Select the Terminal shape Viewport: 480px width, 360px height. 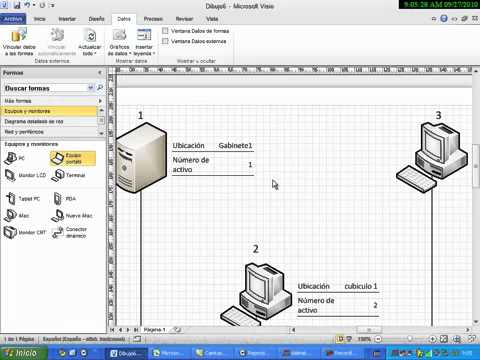click(x=69, y=175)
